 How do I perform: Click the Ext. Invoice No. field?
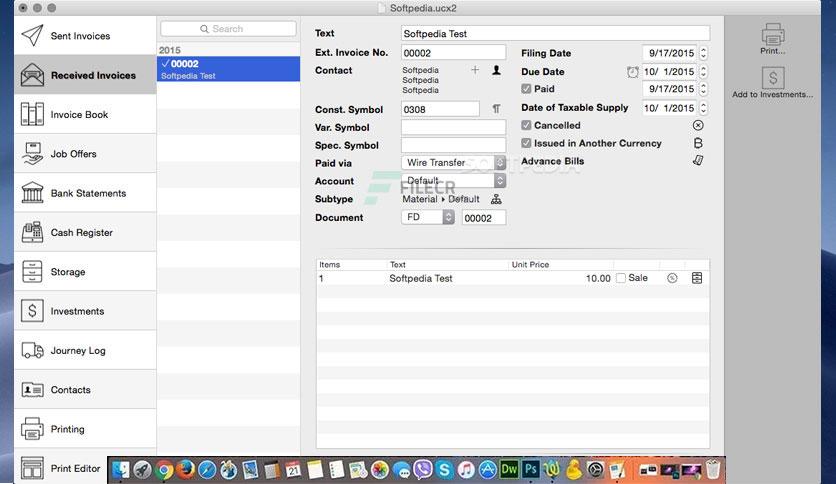tap(453, 53)
